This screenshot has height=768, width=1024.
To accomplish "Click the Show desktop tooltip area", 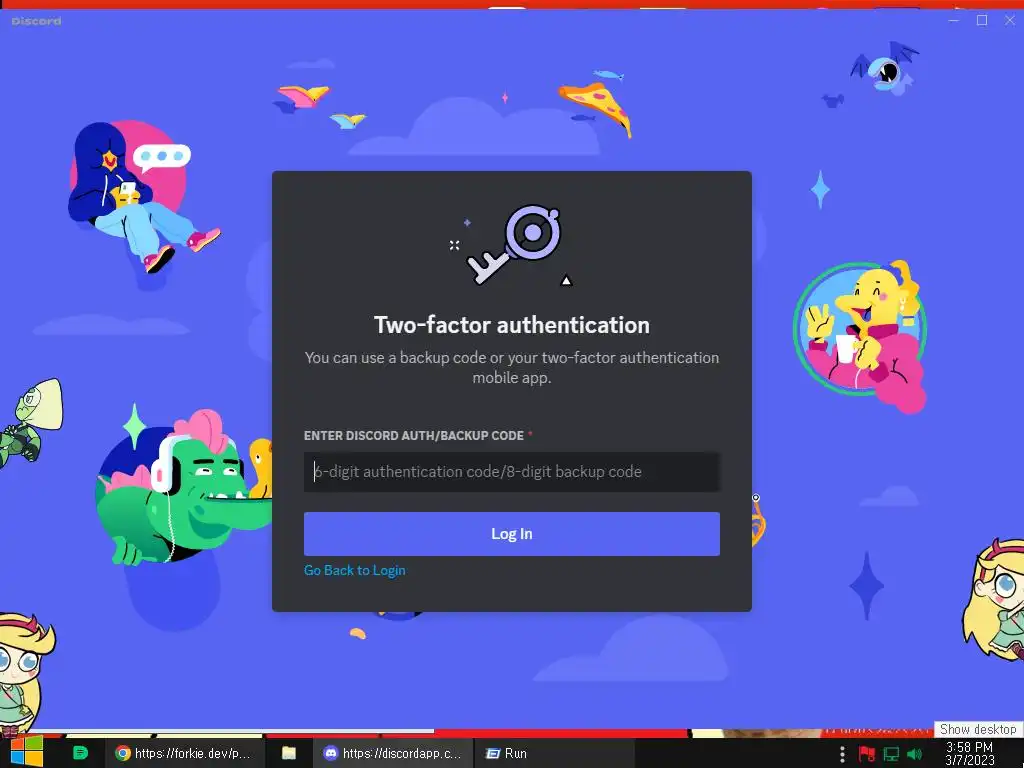I will [978, 729].
